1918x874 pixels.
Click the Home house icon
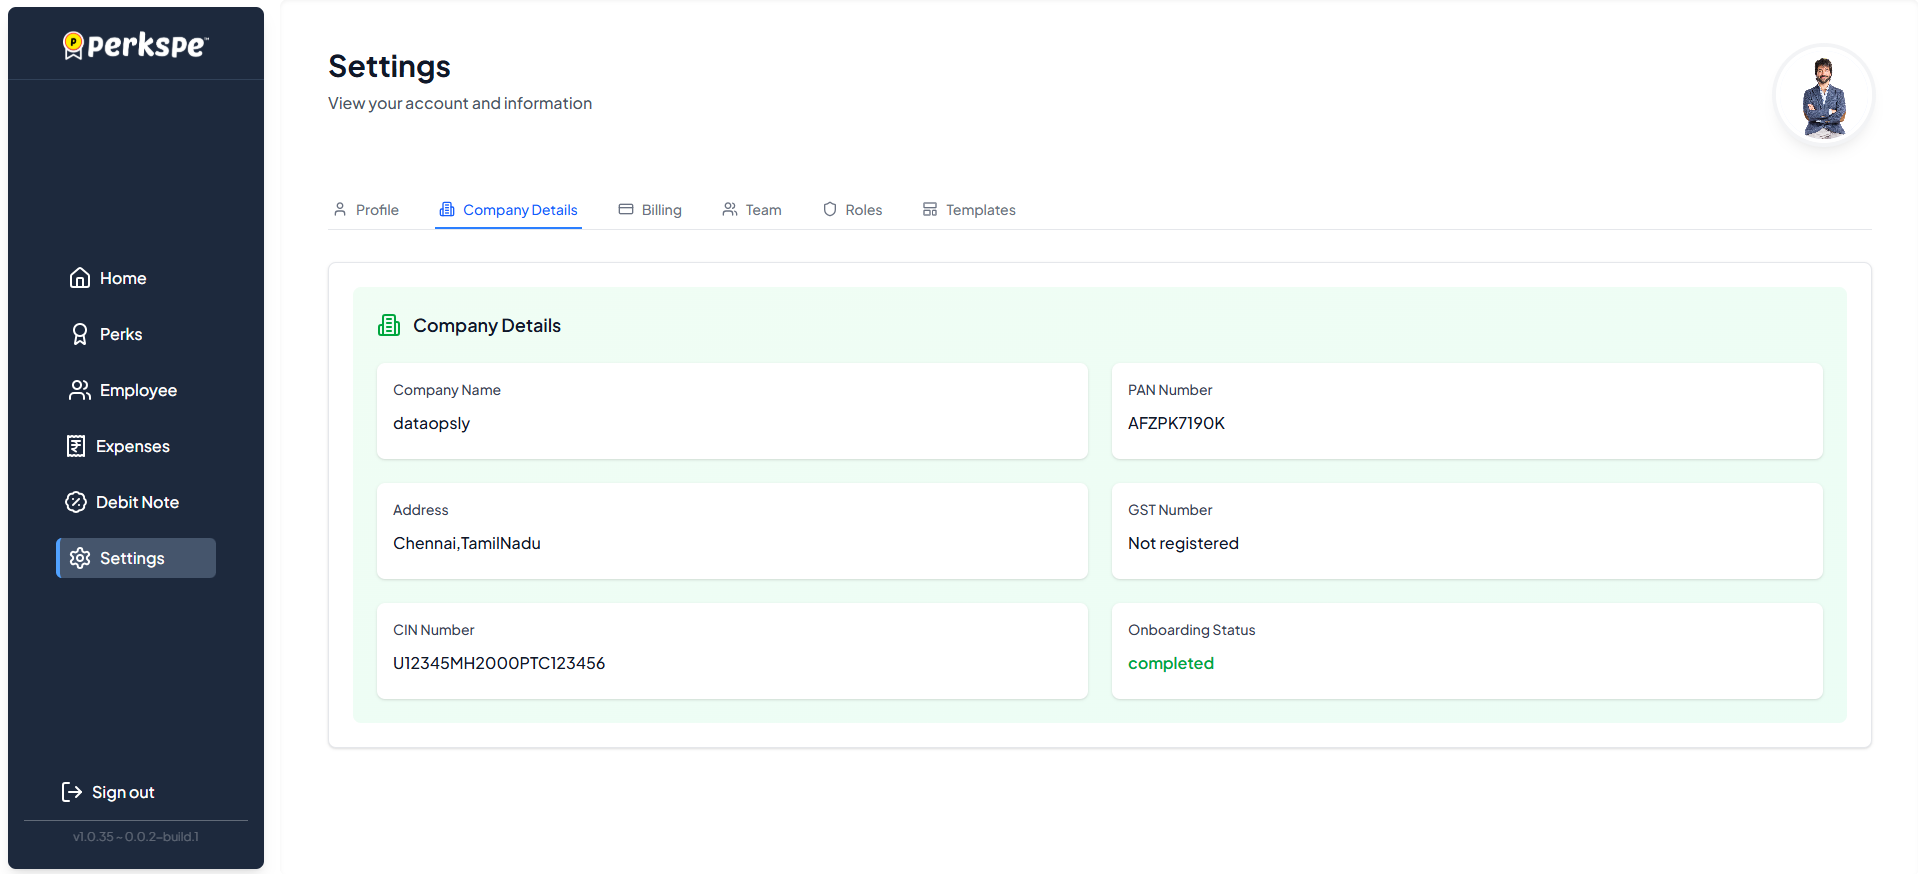point(80,278)
